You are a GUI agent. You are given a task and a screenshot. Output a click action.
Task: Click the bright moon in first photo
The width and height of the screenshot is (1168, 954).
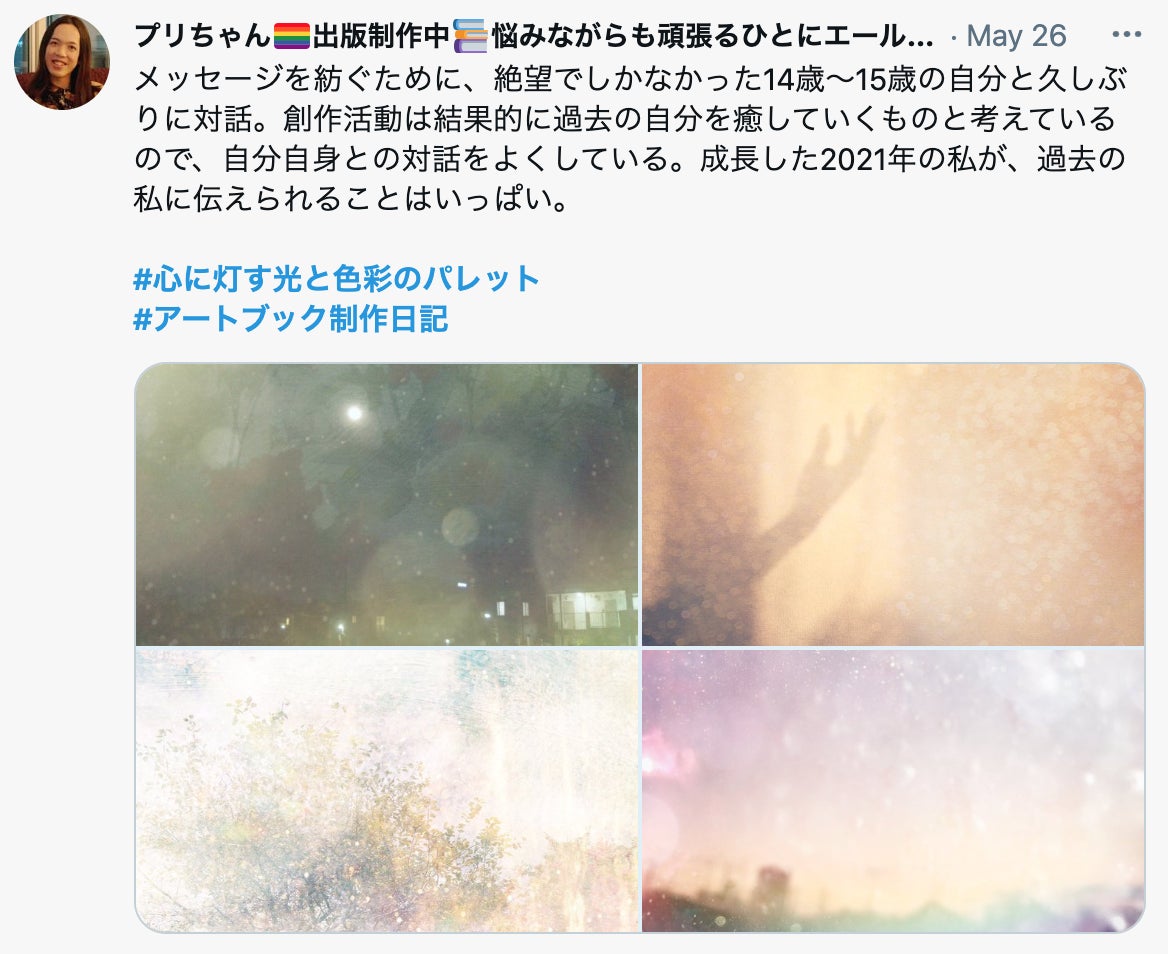(355, 412)
